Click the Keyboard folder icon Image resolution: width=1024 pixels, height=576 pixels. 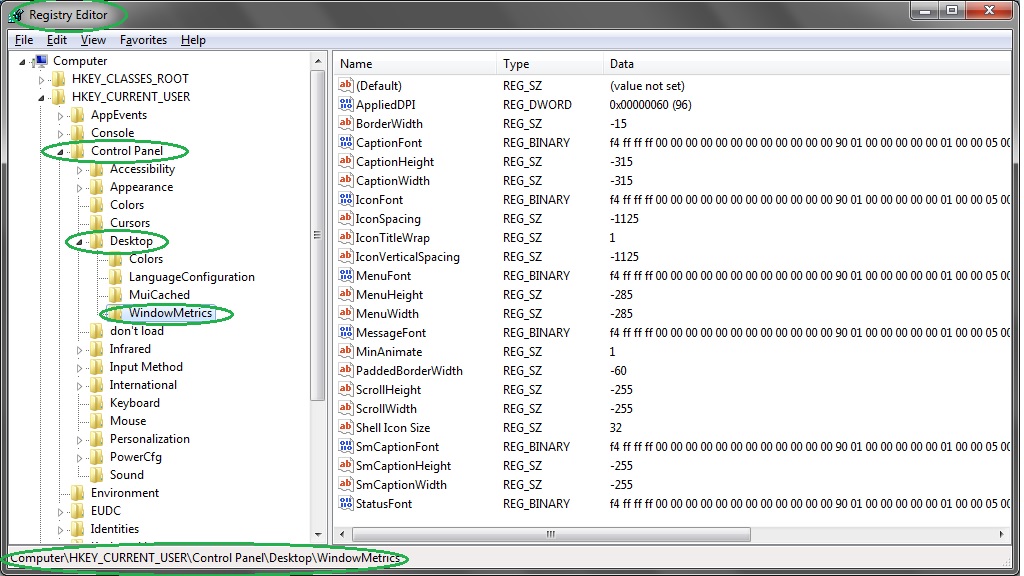tap(97, 403)
